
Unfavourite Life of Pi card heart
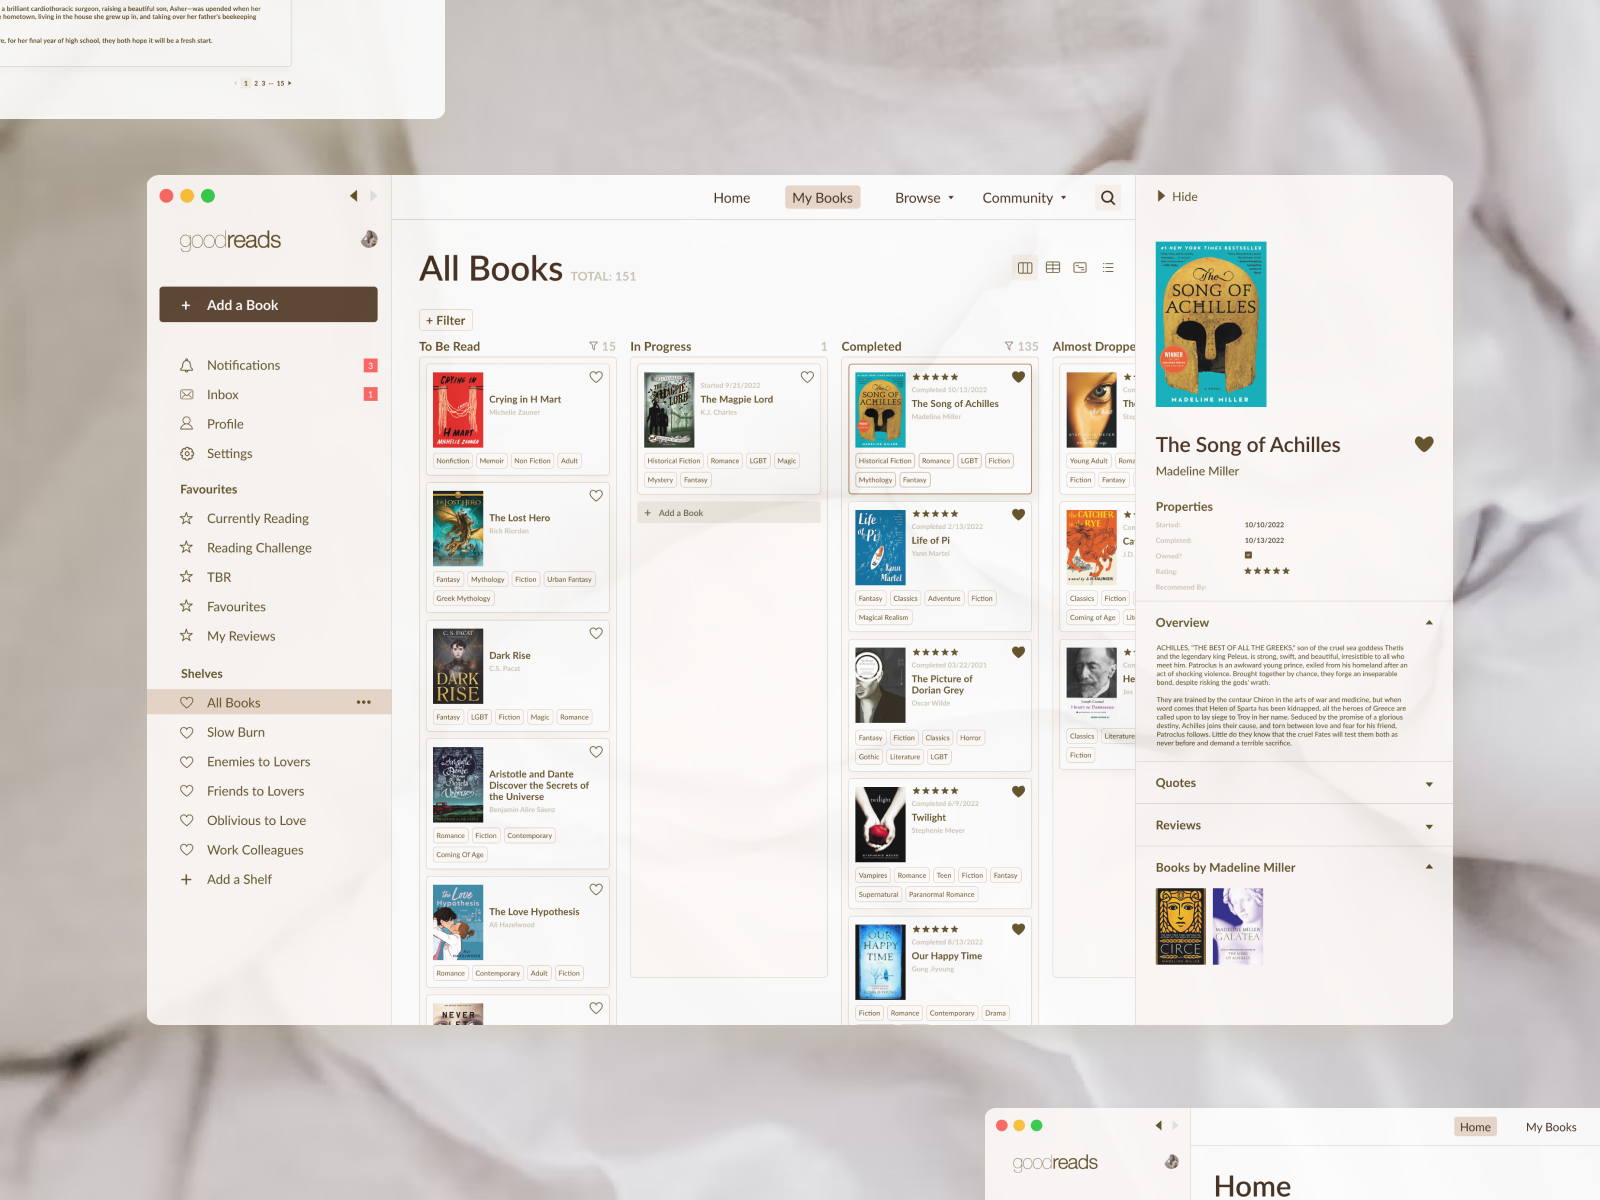[x=1018, y=514]
